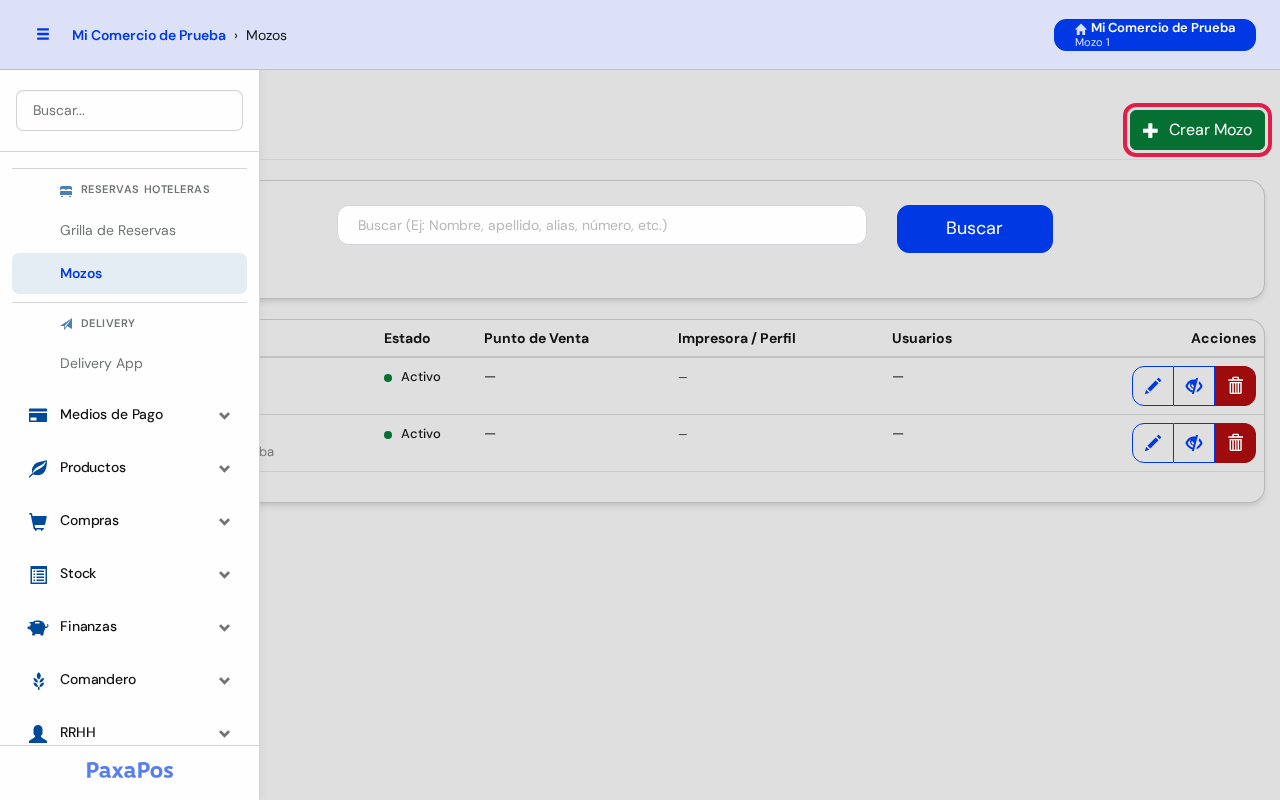Delete the first waiter using trash icon

pos(1235,386)
